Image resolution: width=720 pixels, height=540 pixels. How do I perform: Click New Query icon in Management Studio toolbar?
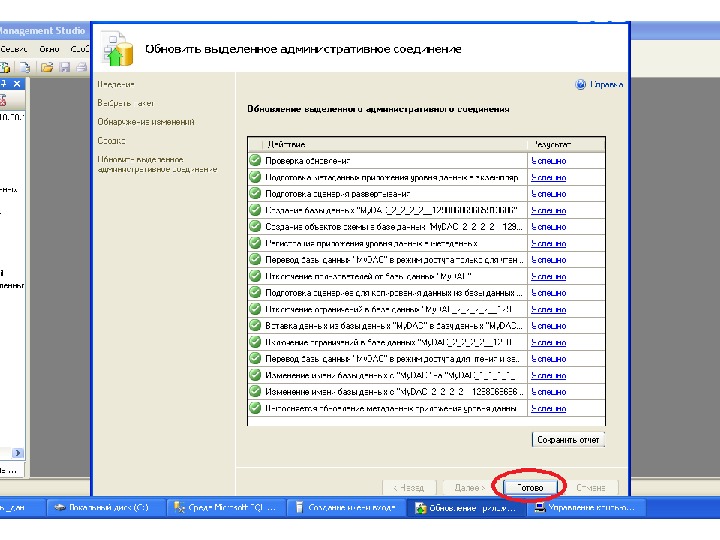click(6, 68)
